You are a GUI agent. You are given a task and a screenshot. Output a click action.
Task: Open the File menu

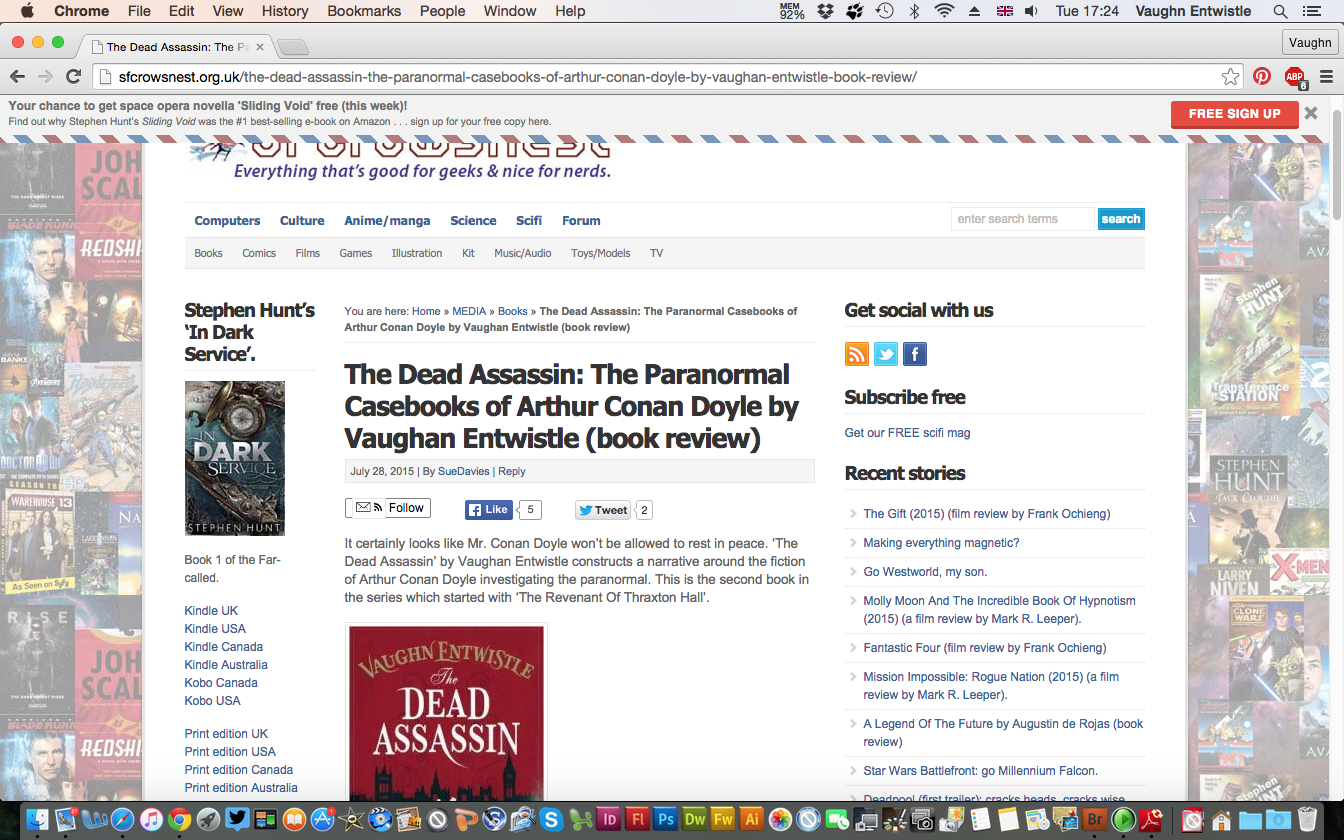pyautogui.click(x=139, y=11)
